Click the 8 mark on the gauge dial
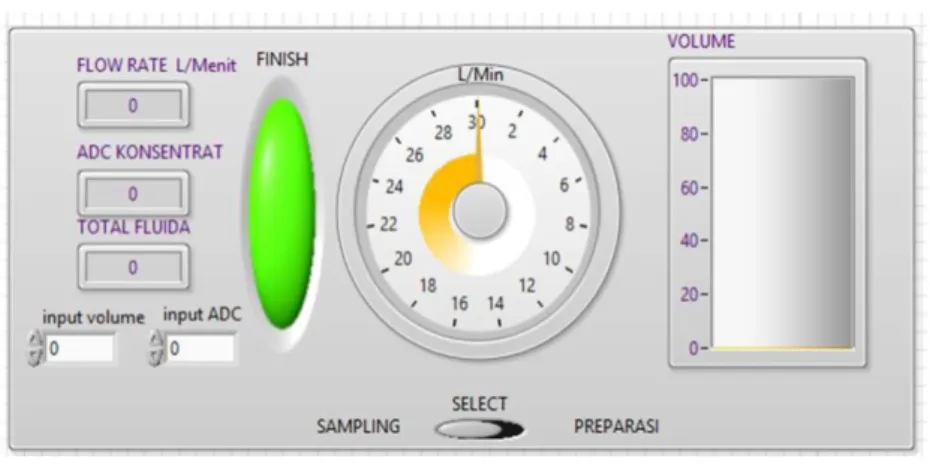930x468 pixels. tap(570, 224)
